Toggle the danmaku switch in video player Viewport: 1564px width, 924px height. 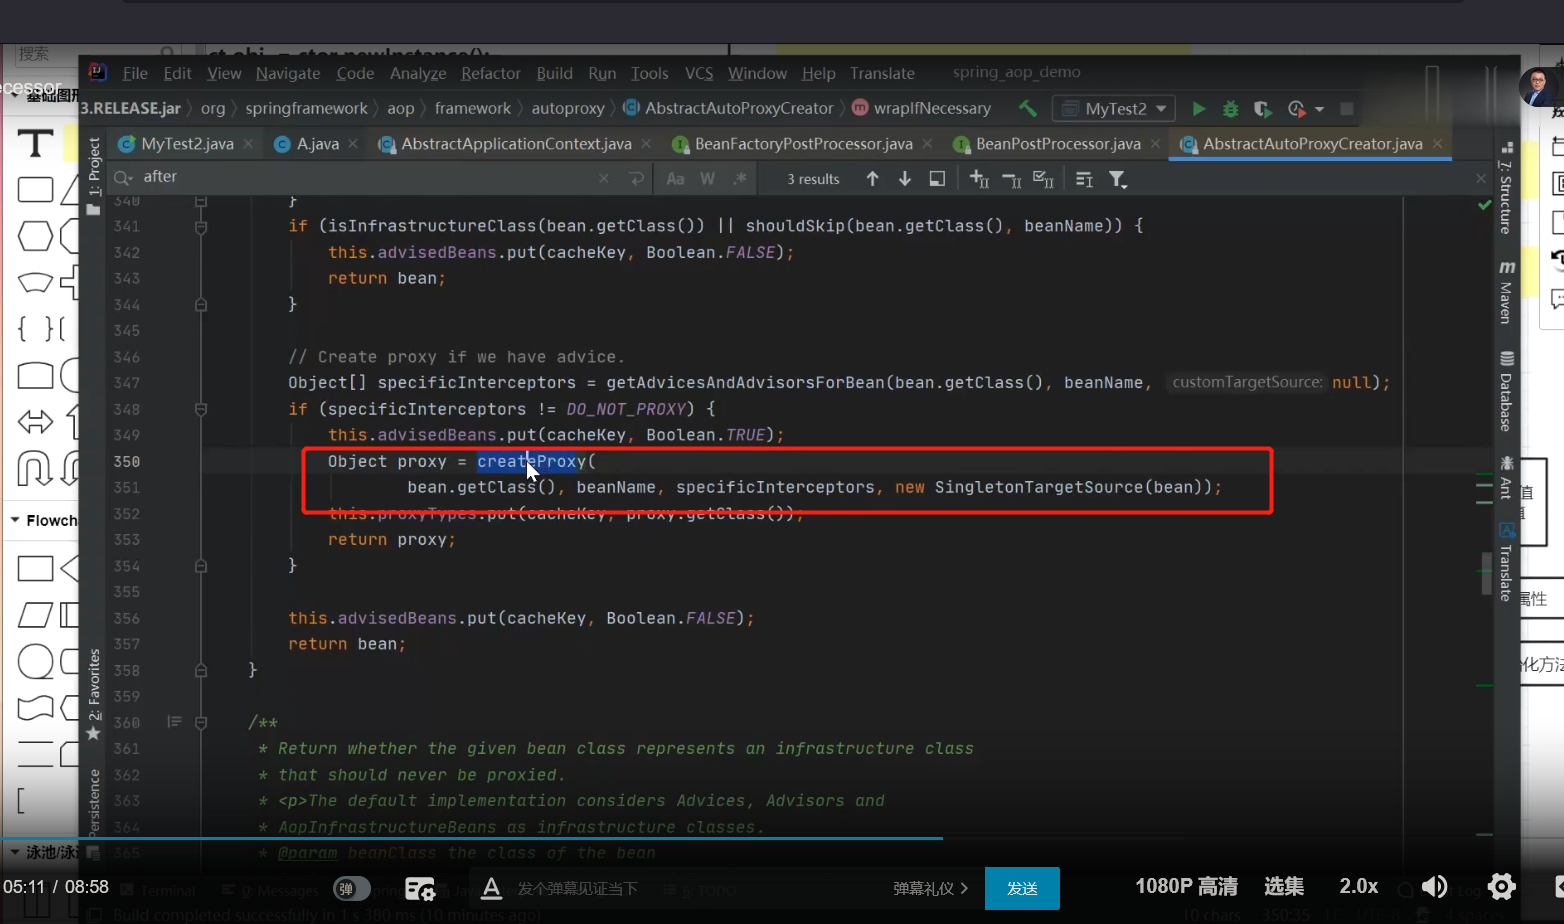click(351, 888)
